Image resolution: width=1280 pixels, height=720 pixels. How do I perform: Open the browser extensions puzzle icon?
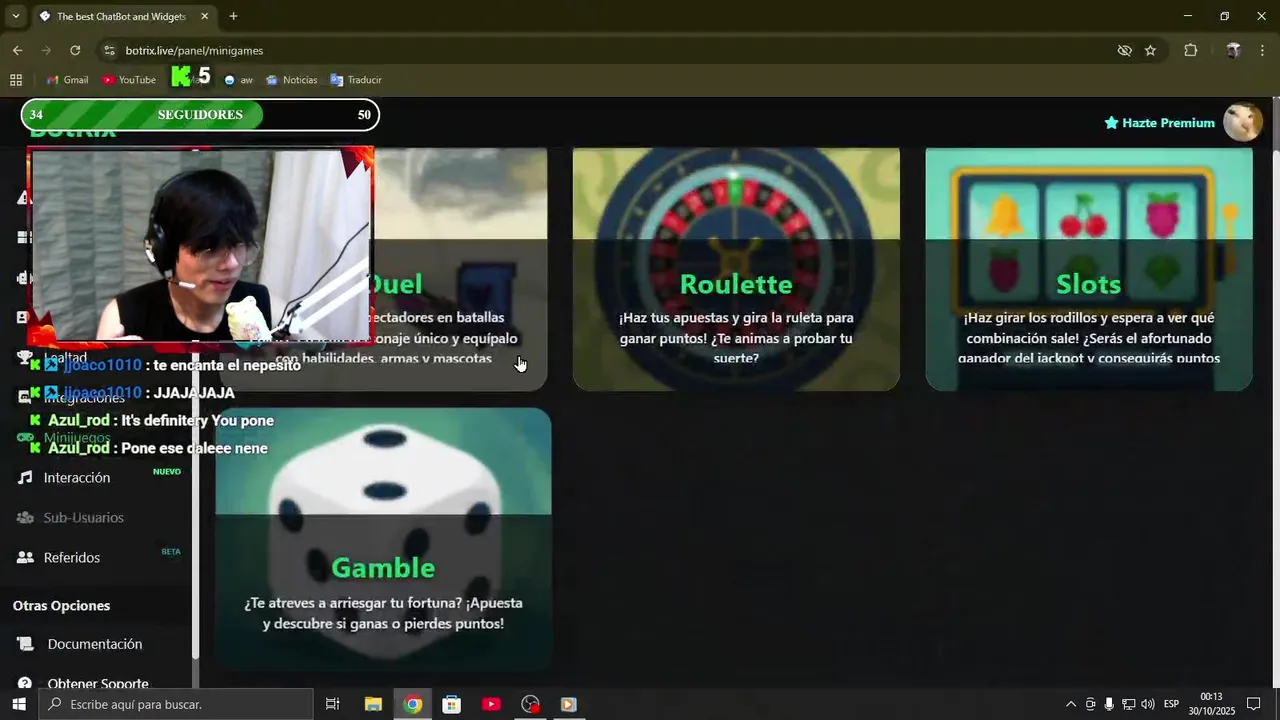[x=1190, y=50]
